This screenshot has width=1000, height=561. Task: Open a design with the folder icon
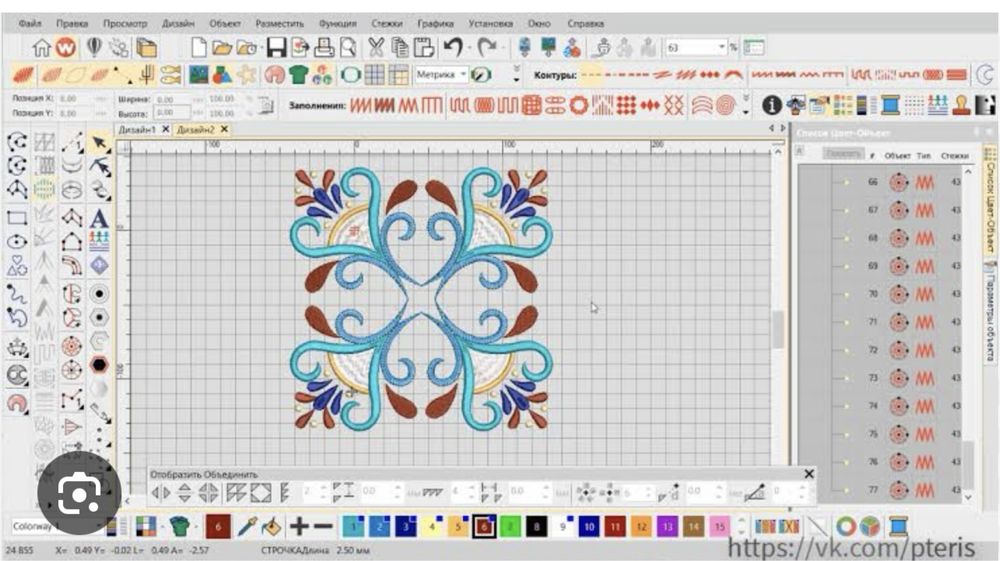221,48
